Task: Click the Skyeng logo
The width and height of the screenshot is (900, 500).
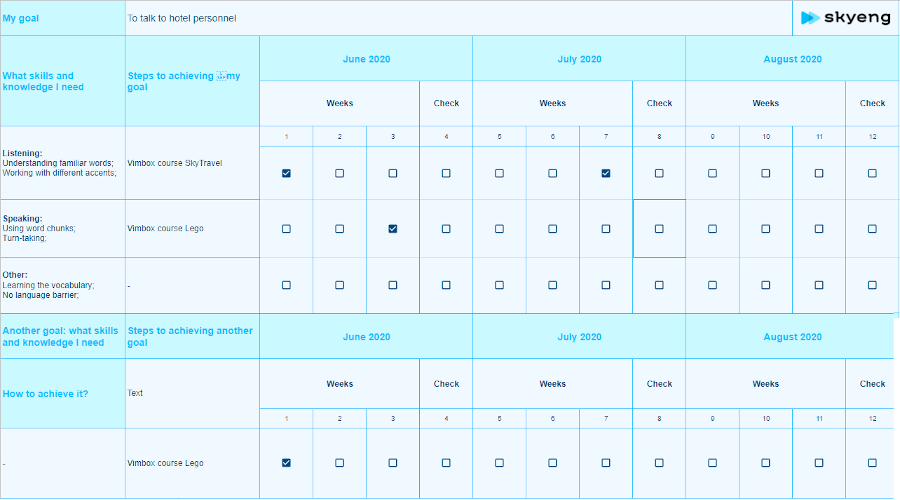Action: 845,18
